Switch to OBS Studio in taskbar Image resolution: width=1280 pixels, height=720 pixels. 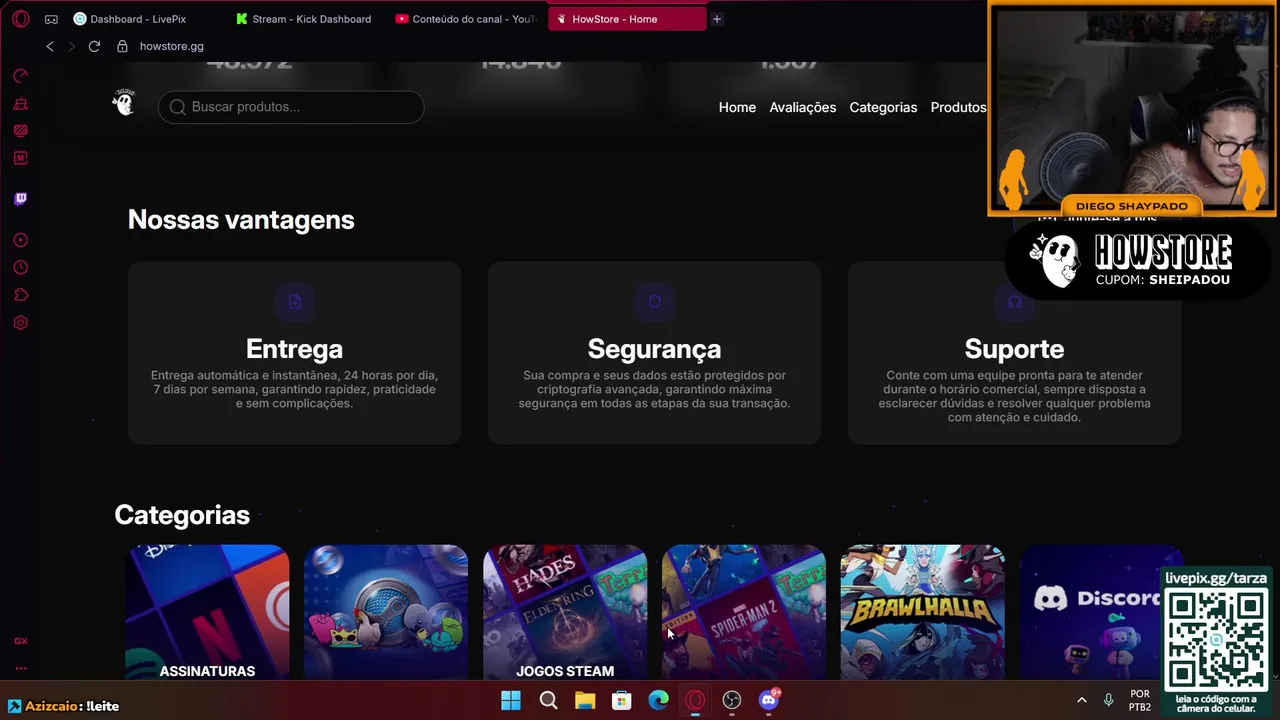point(732,700)
